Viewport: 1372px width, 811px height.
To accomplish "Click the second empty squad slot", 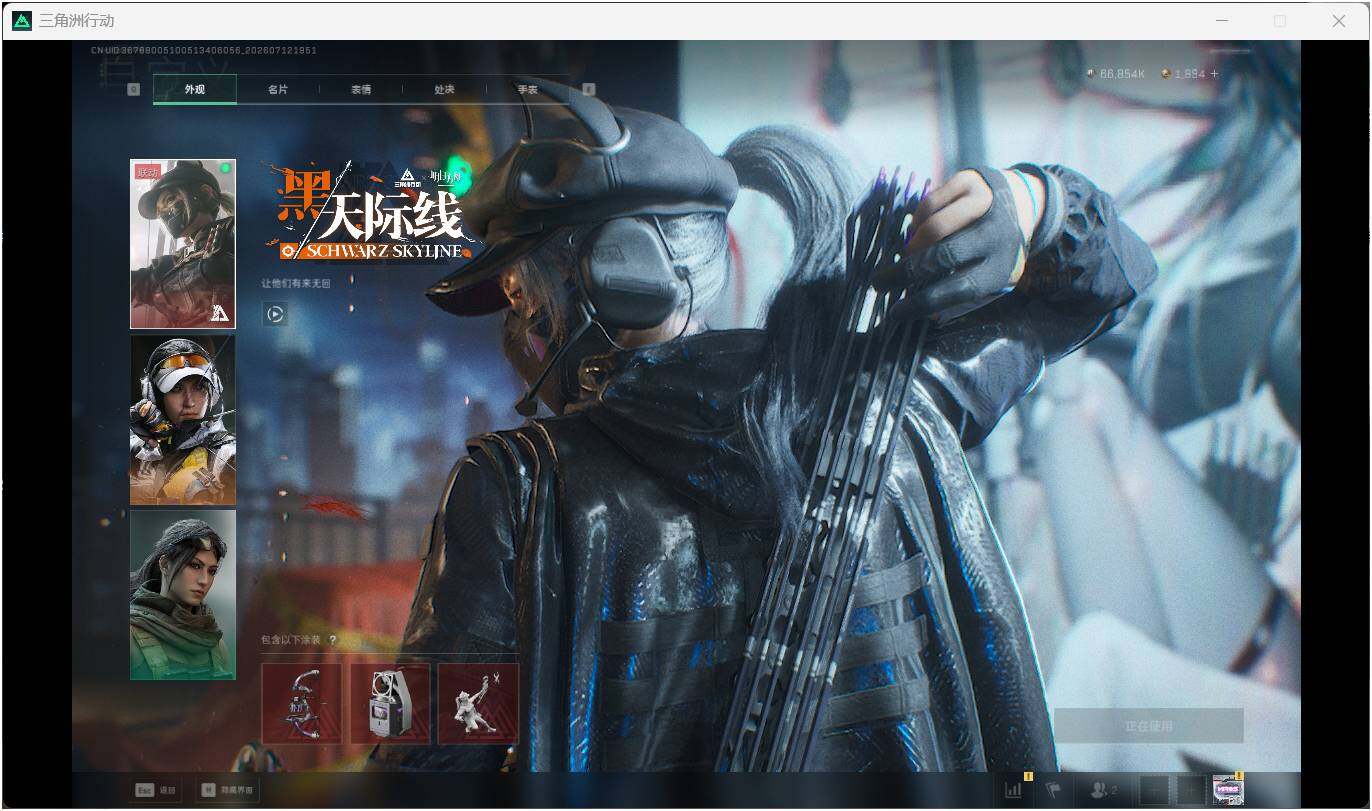I will 1191,790.
